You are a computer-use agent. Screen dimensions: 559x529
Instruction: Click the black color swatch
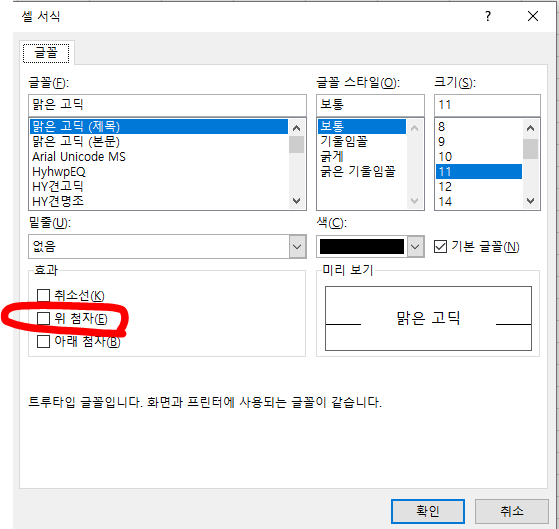[x=361, y=247]
